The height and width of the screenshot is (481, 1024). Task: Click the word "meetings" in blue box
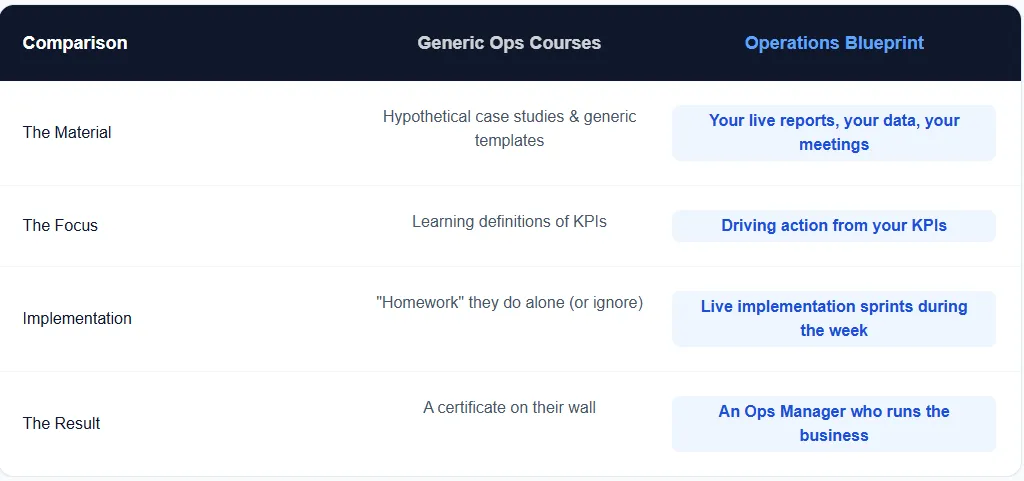834,145
